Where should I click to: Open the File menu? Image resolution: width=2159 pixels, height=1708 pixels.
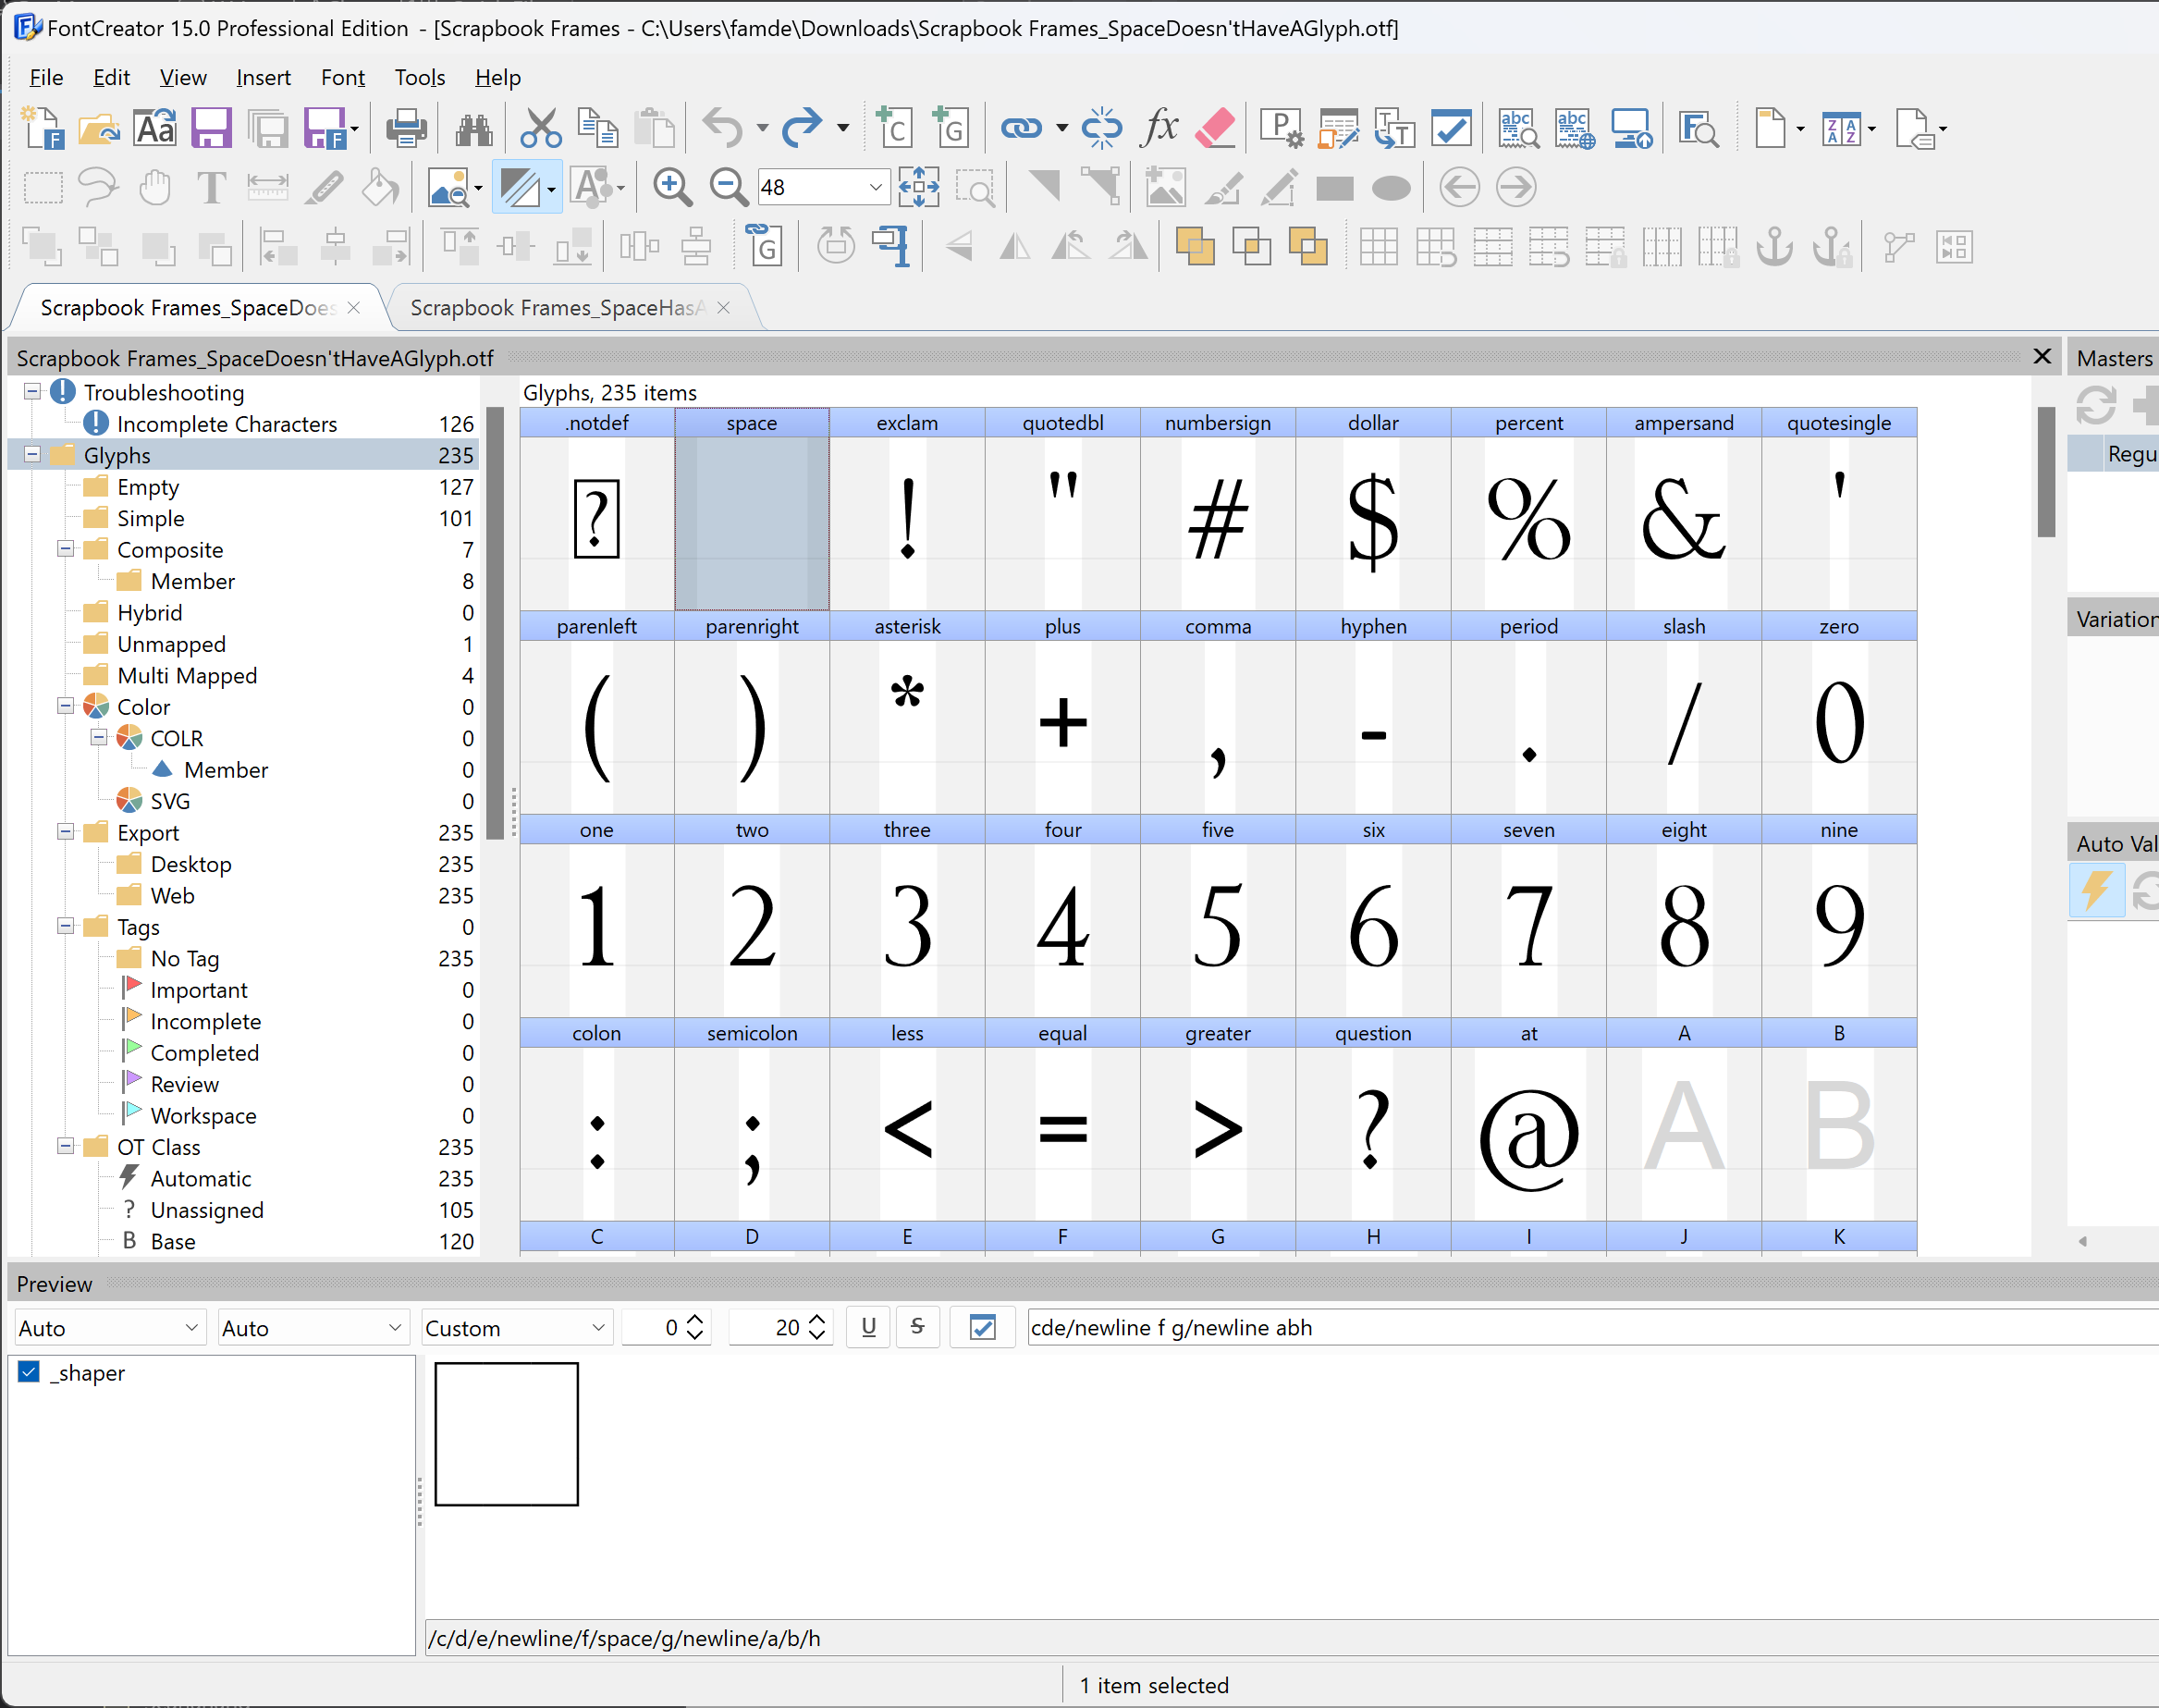pyautogui.click(x=46, y=77)
